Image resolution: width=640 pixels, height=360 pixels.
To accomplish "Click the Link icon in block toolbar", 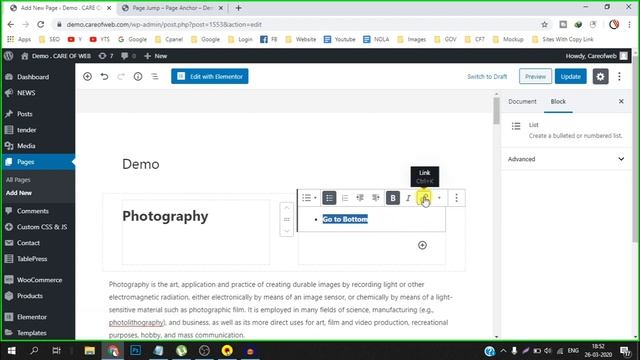I will [x=424, y=198].
